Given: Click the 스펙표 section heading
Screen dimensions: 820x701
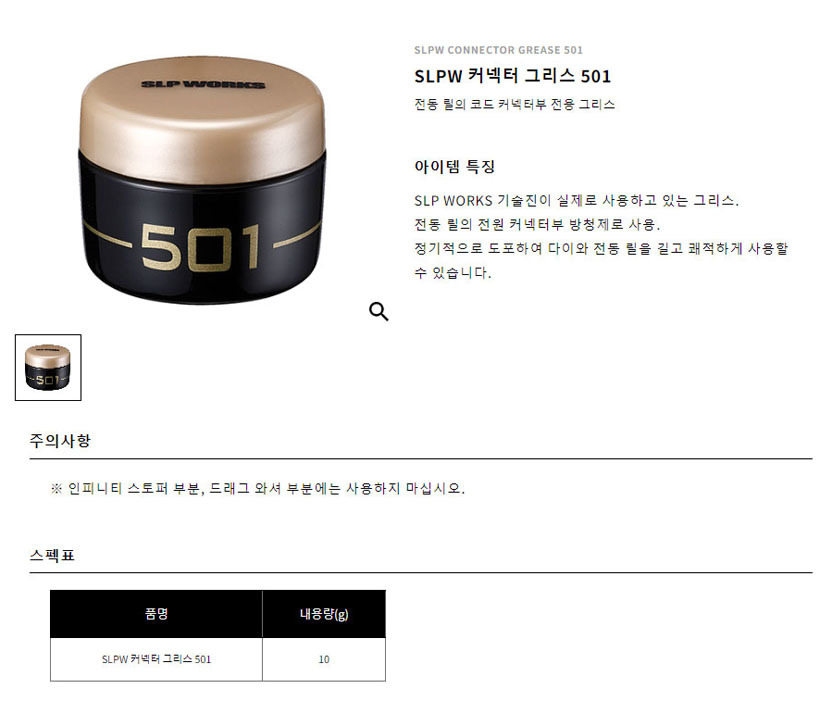Looking at the screenshot, I should [52, 555].
